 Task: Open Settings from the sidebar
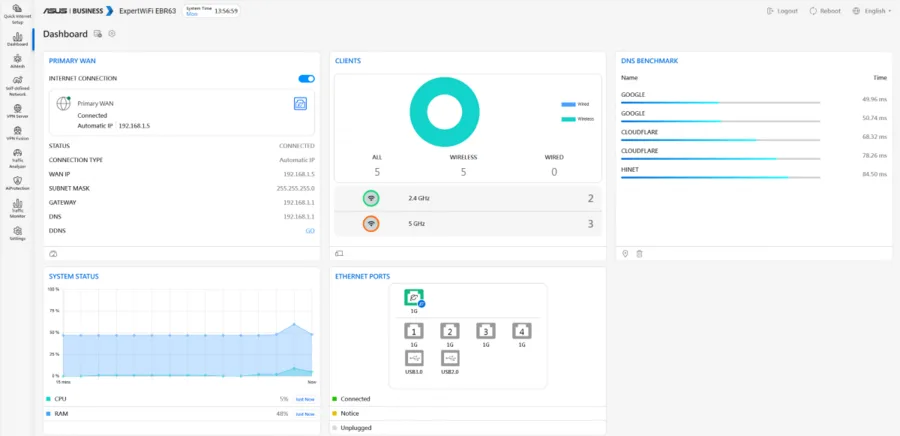pos(17,233)
